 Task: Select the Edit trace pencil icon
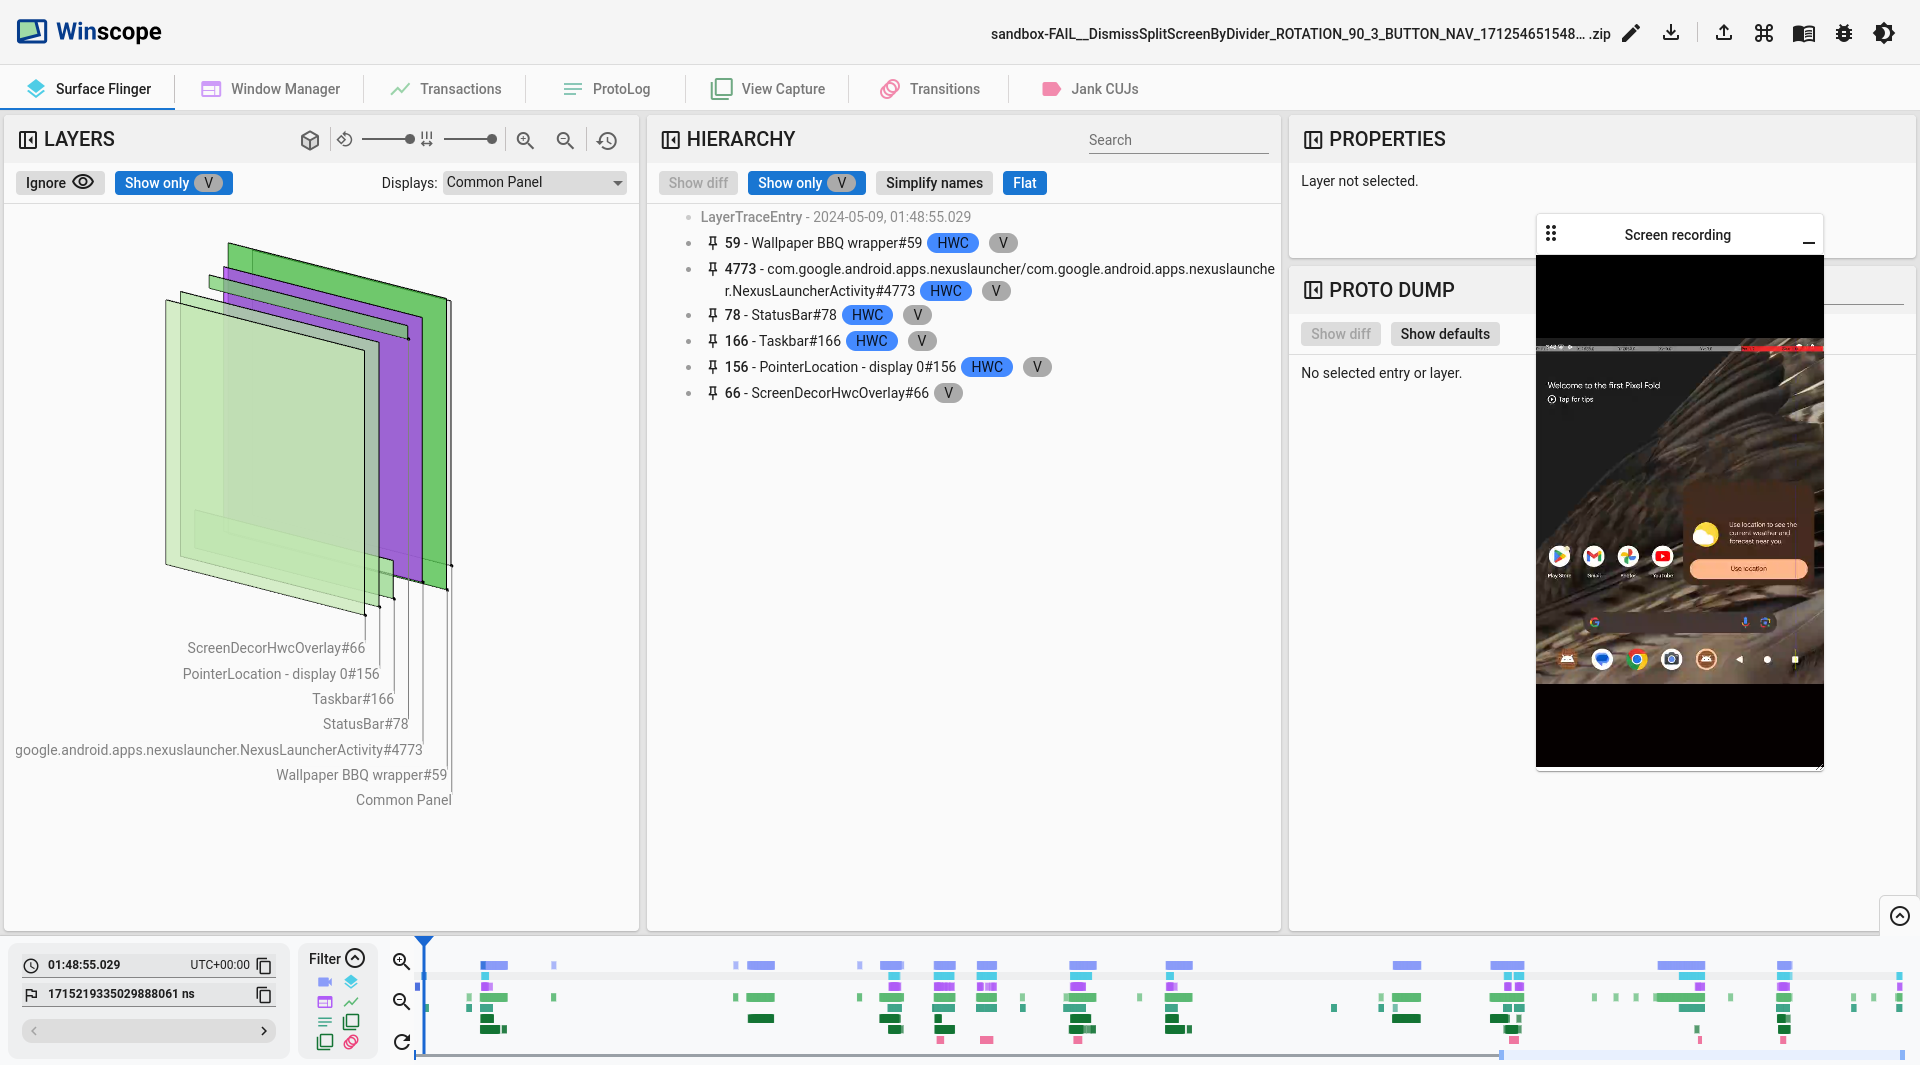pos(1631,33)
